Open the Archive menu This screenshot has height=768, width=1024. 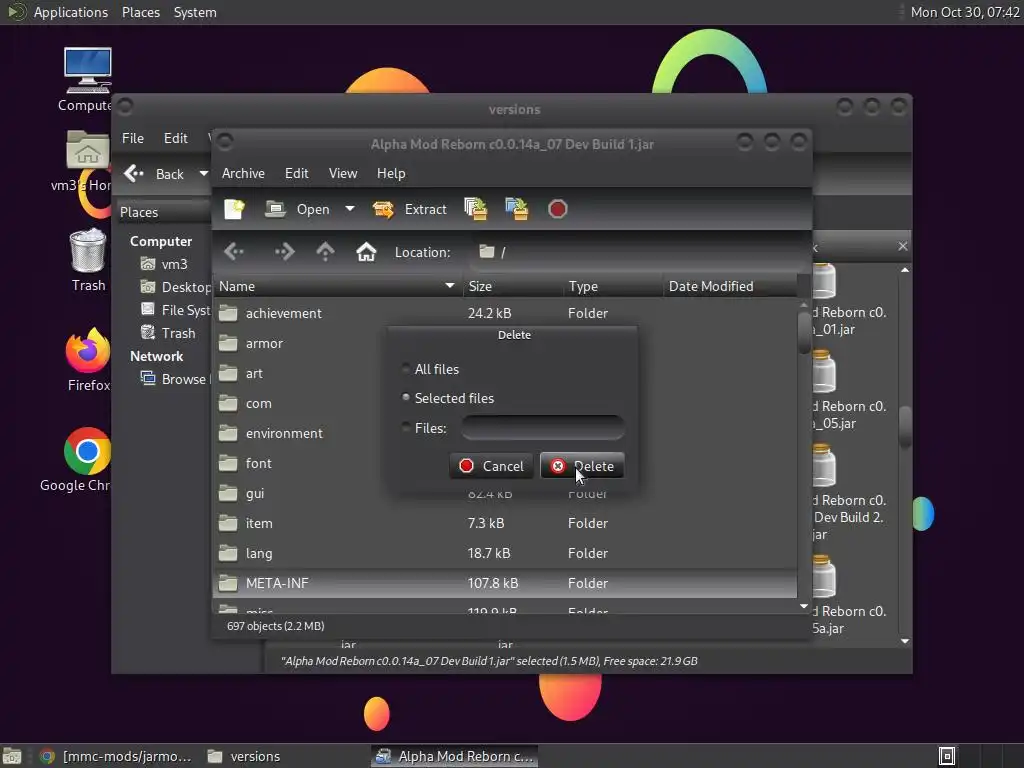pos(243,173)
